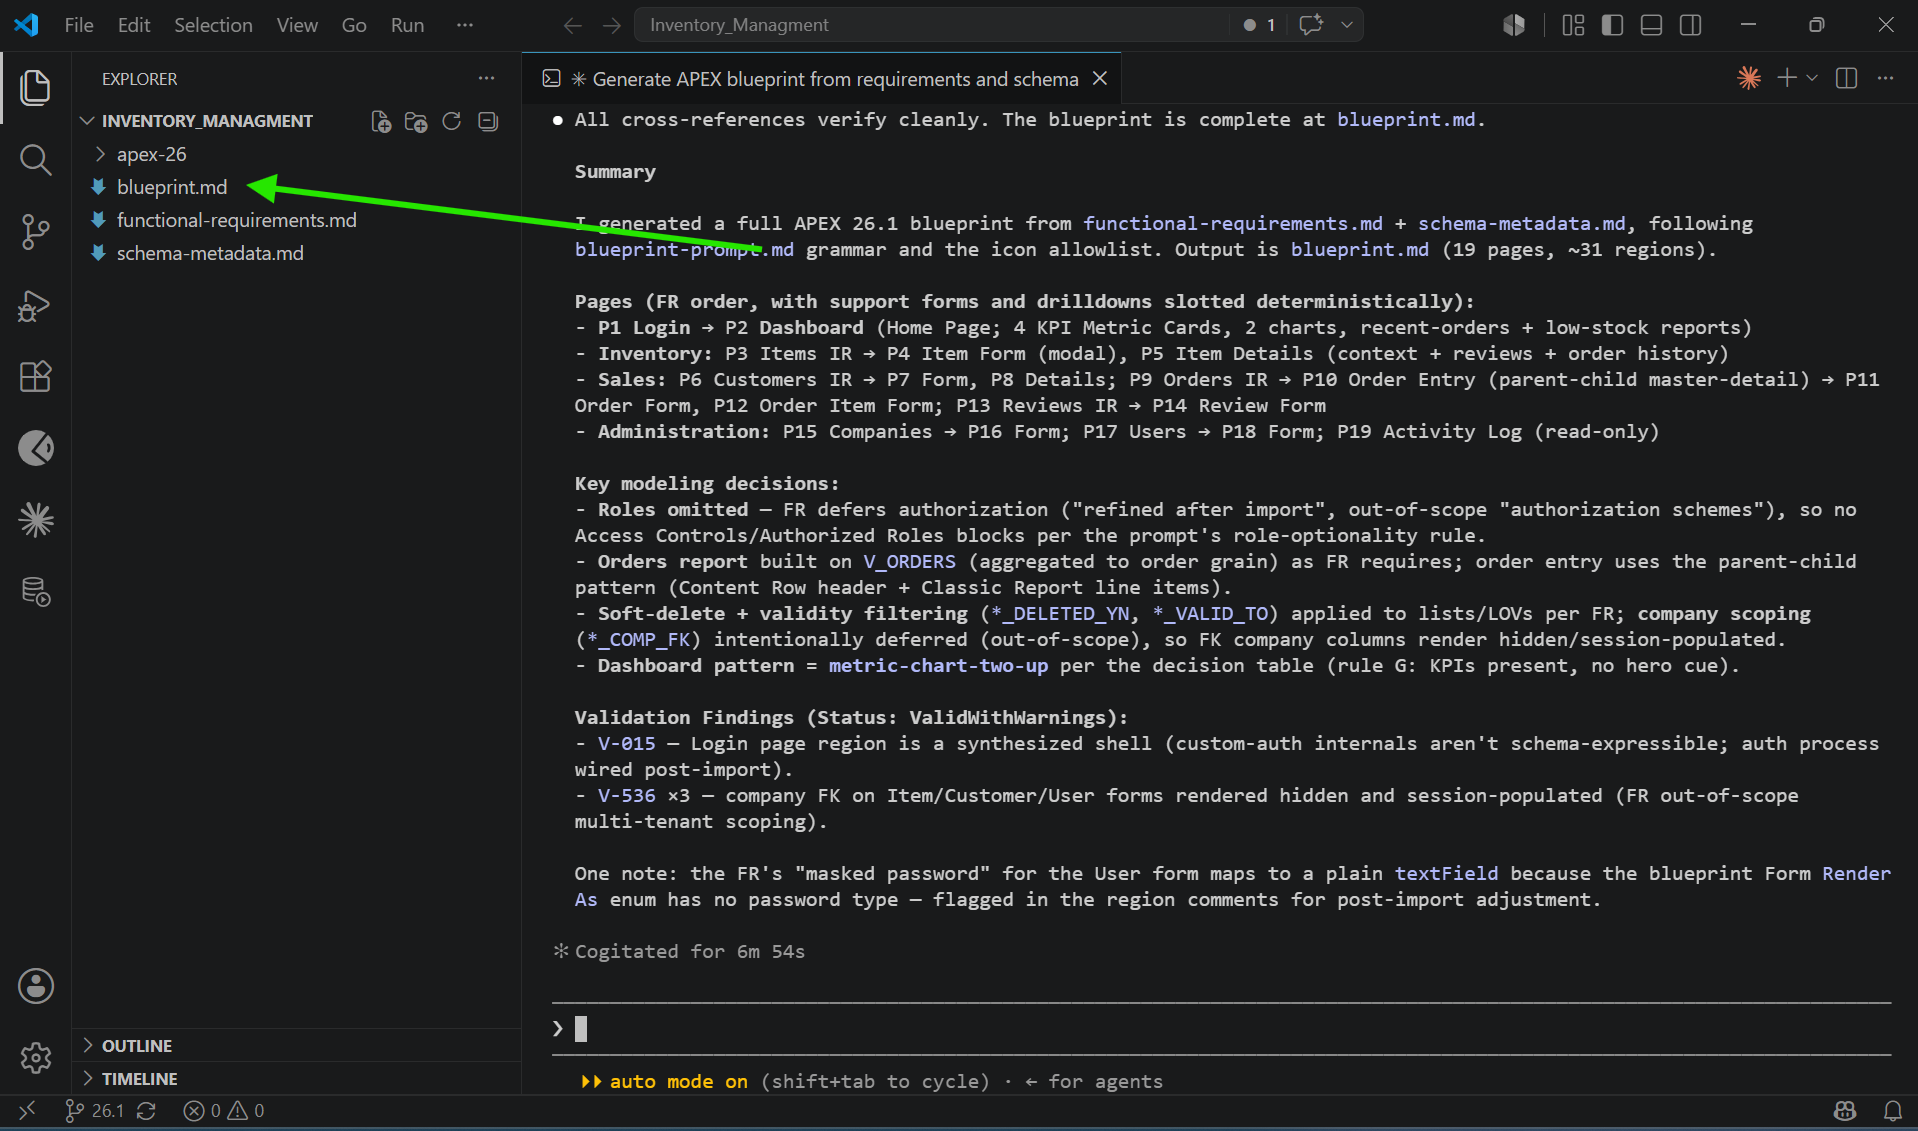Open functional-requirements.md in the file tree

[x=236, y=220]
